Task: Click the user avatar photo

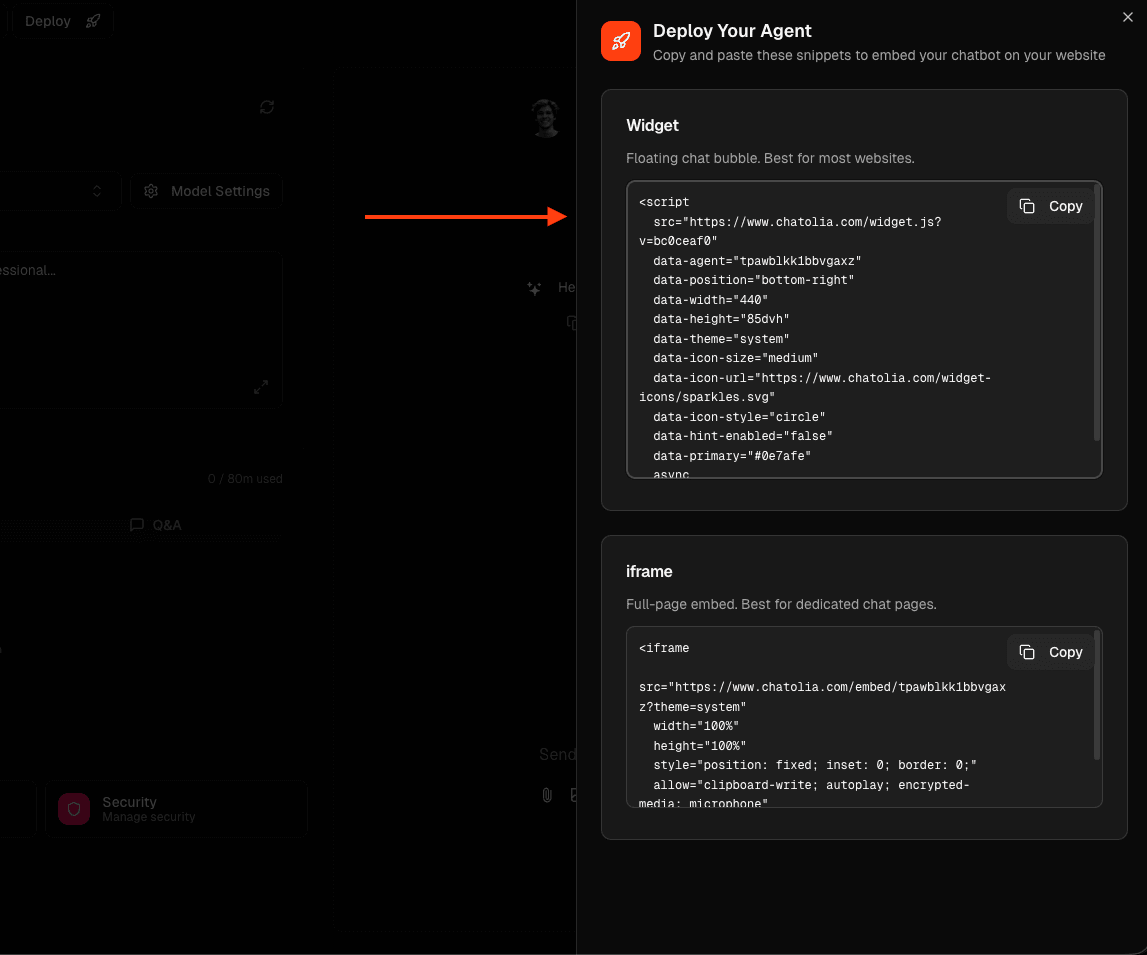Action: pos(546,118)
